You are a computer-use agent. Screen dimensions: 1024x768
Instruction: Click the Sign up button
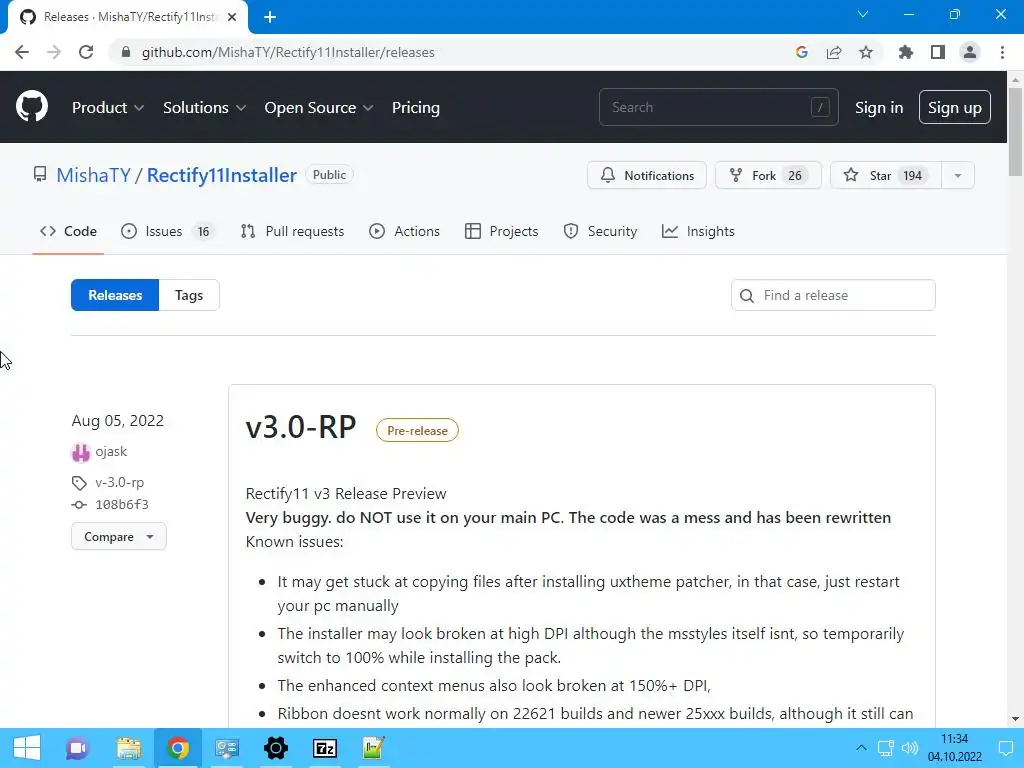coord(954,107)
